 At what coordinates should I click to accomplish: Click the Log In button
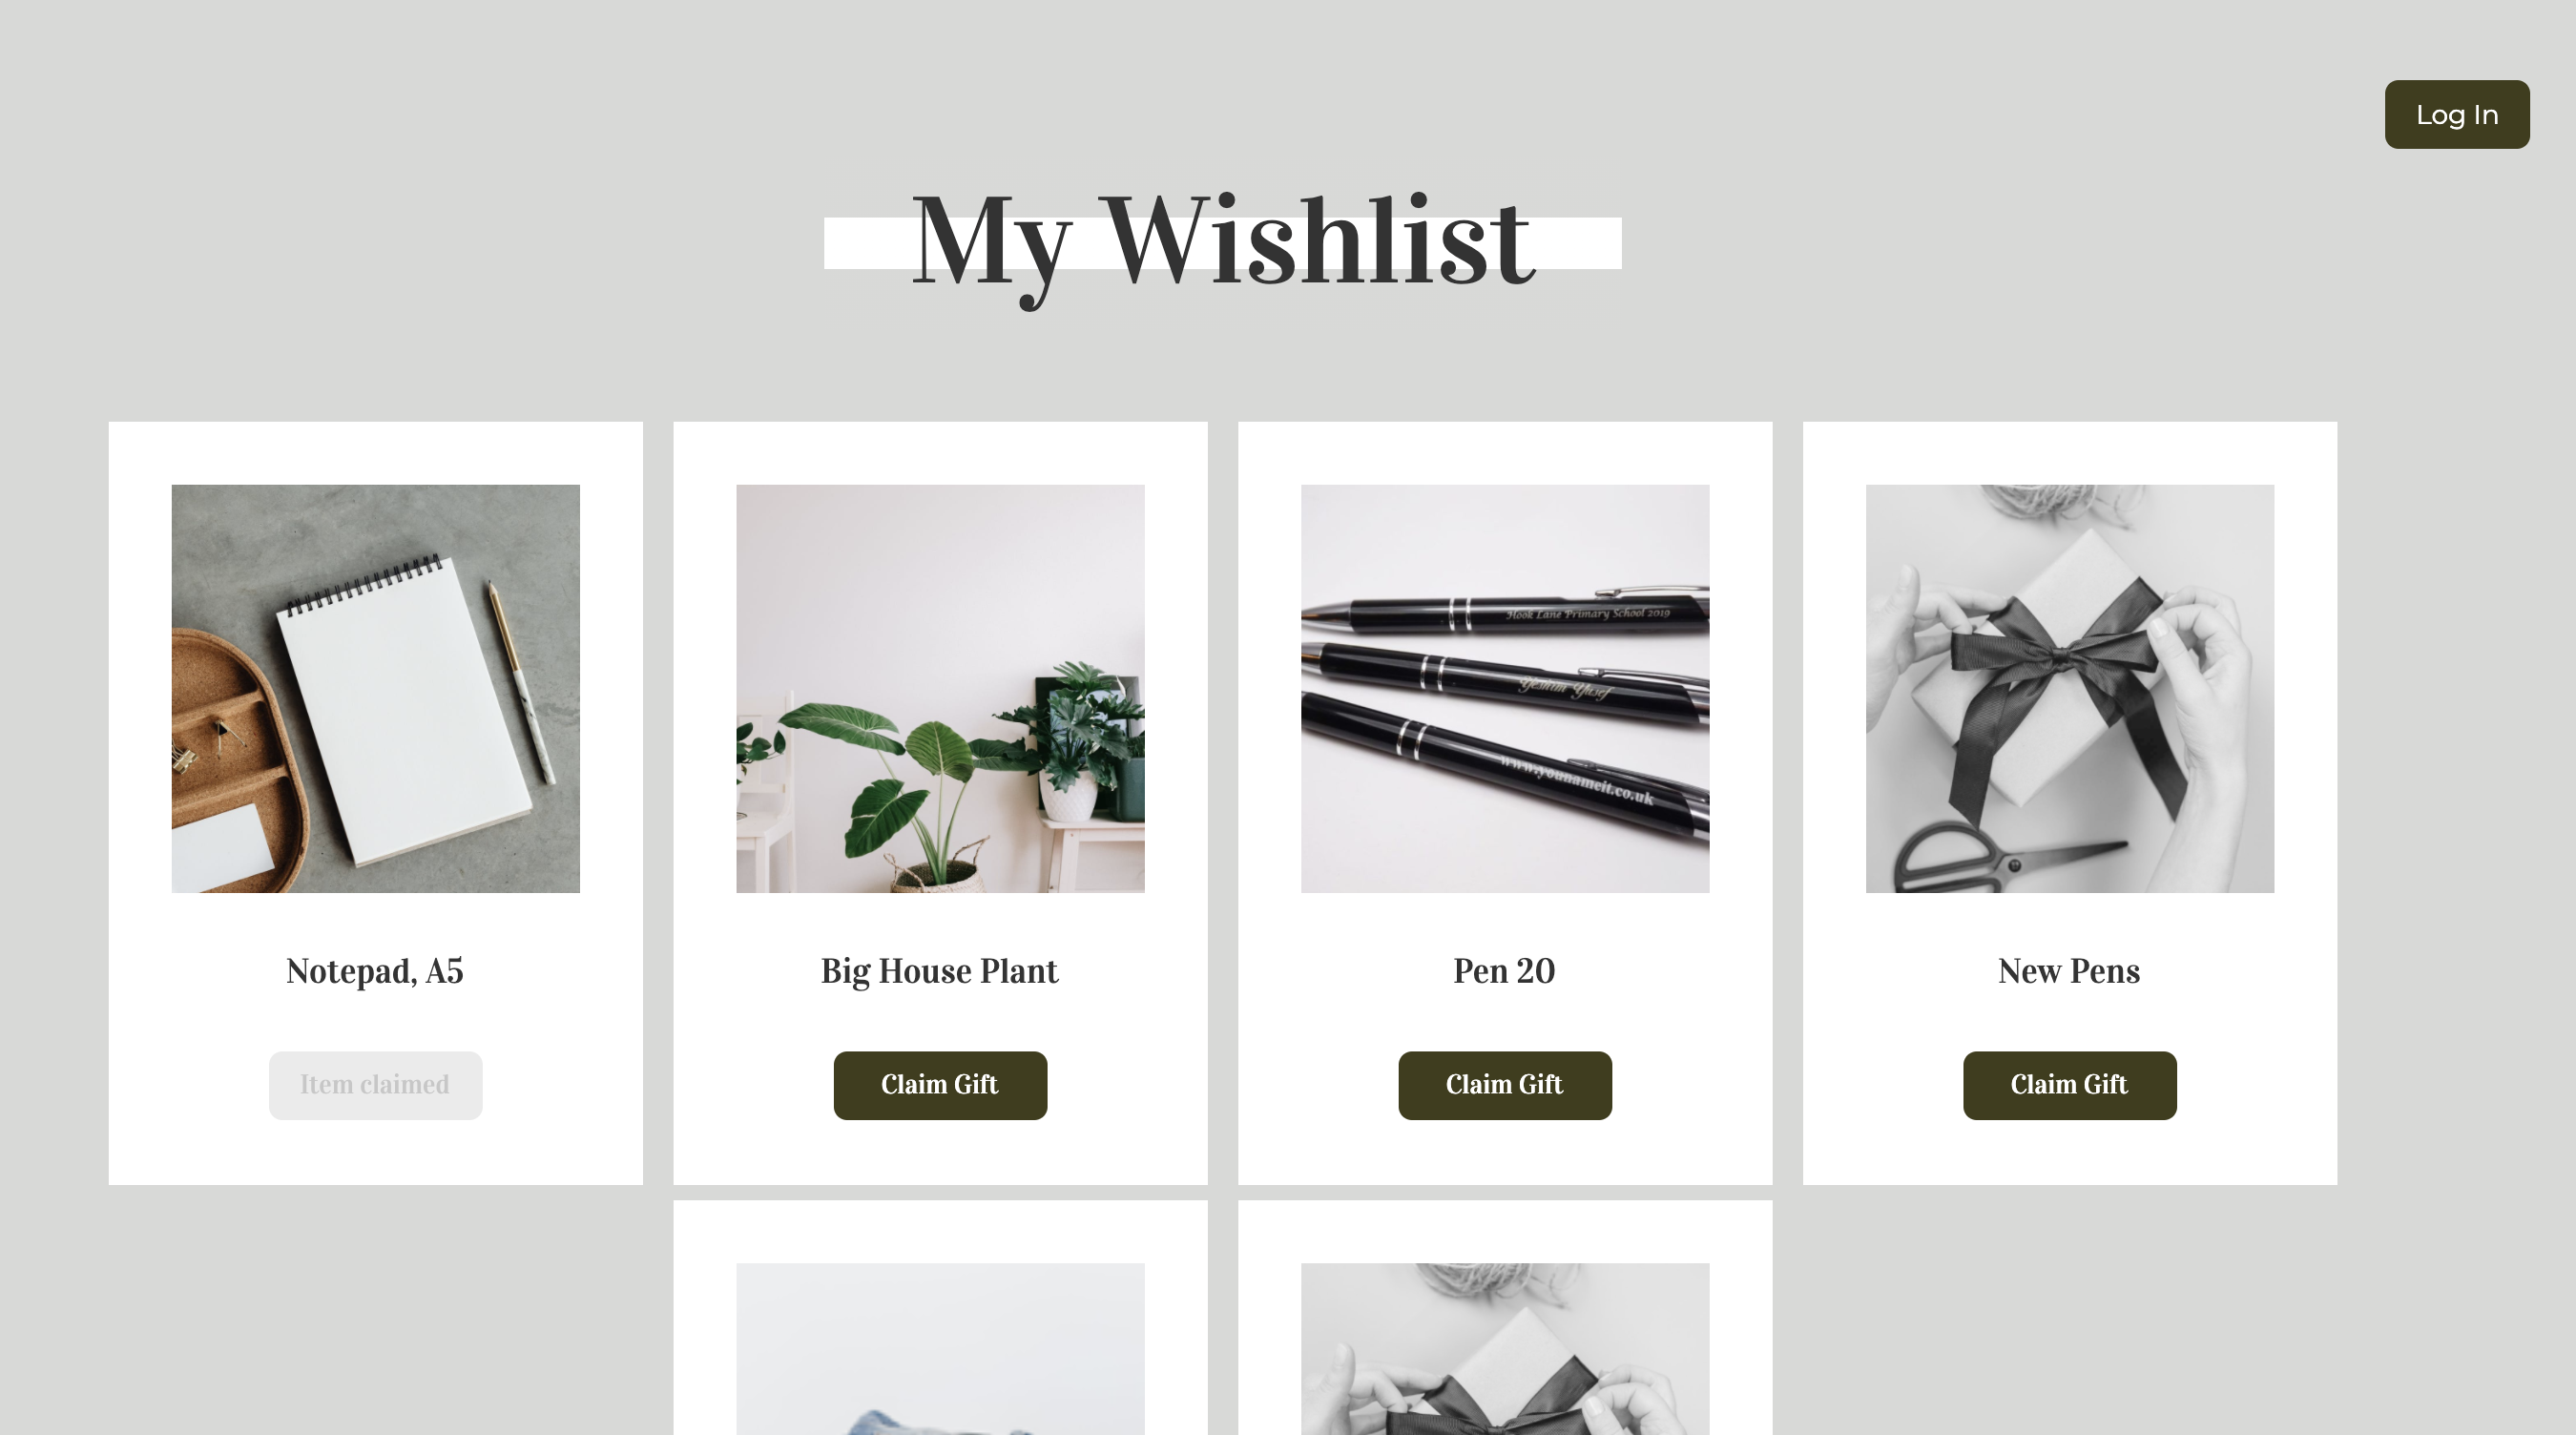click(x=2456, y=114)
